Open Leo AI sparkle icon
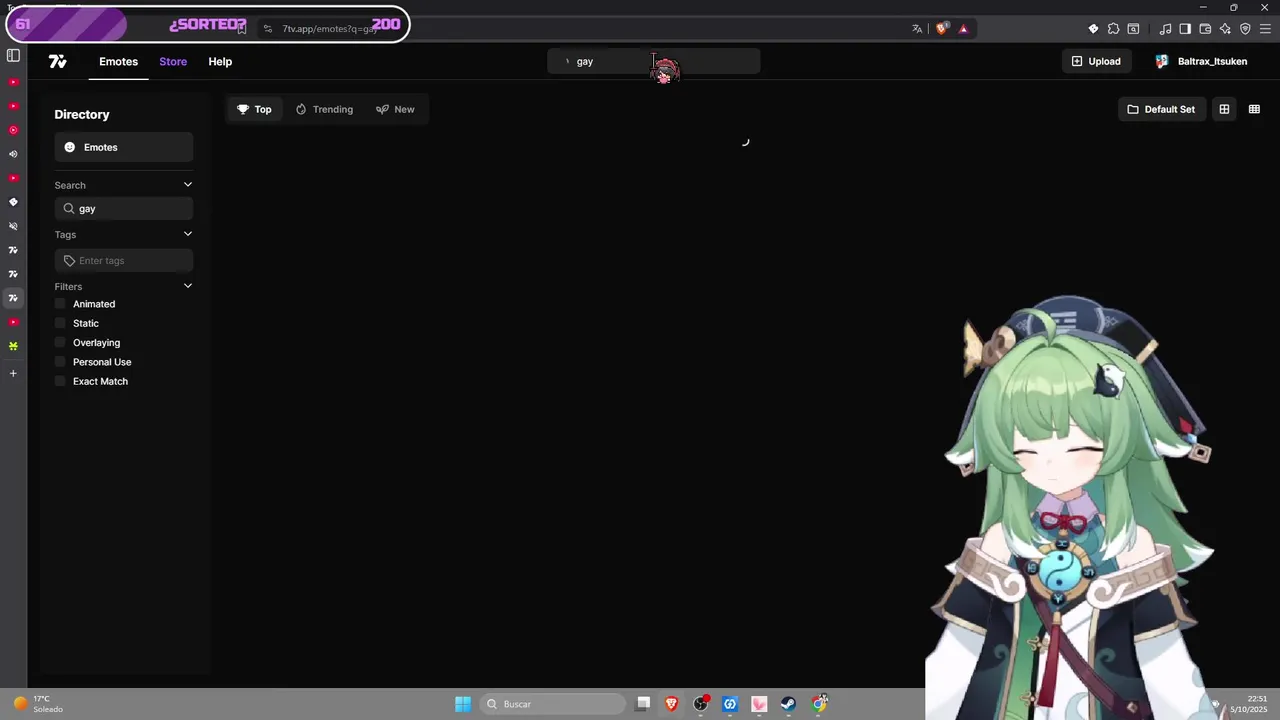This screenshot has height=720, width=1280. 1225,29
